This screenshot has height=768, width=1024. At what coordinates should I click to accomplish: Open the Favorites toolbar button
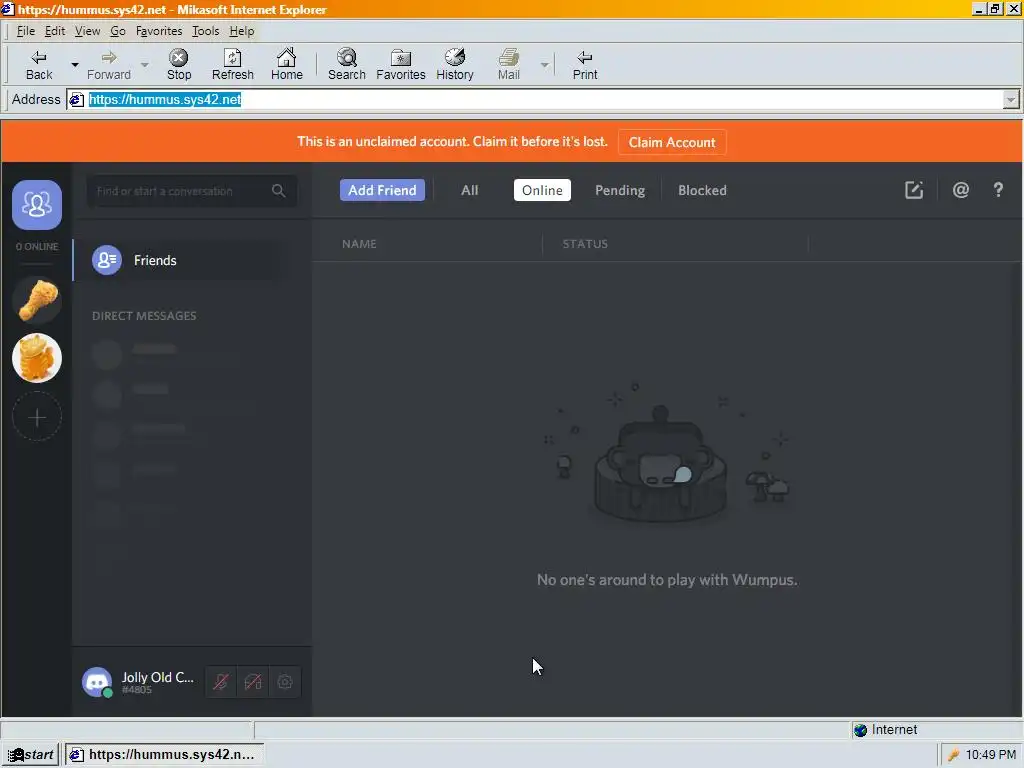[400, 65]
